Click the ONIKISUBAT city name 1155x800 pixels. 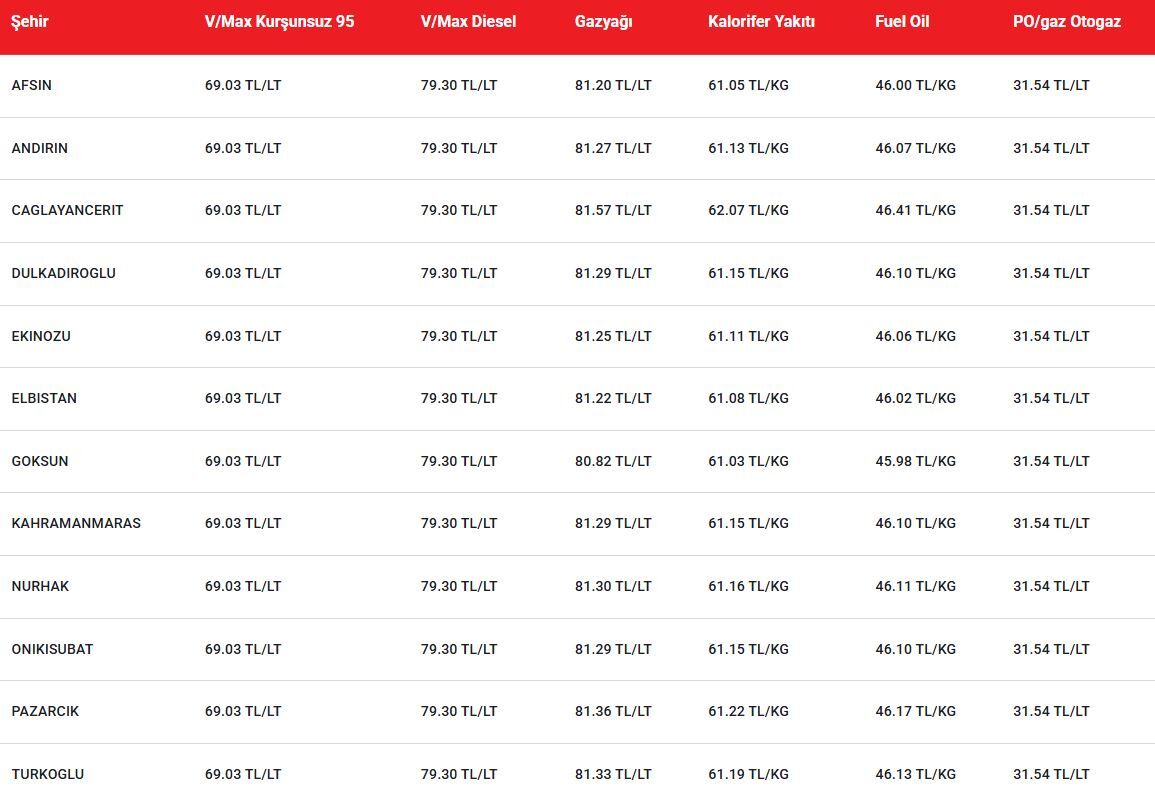tap(52, 649)
